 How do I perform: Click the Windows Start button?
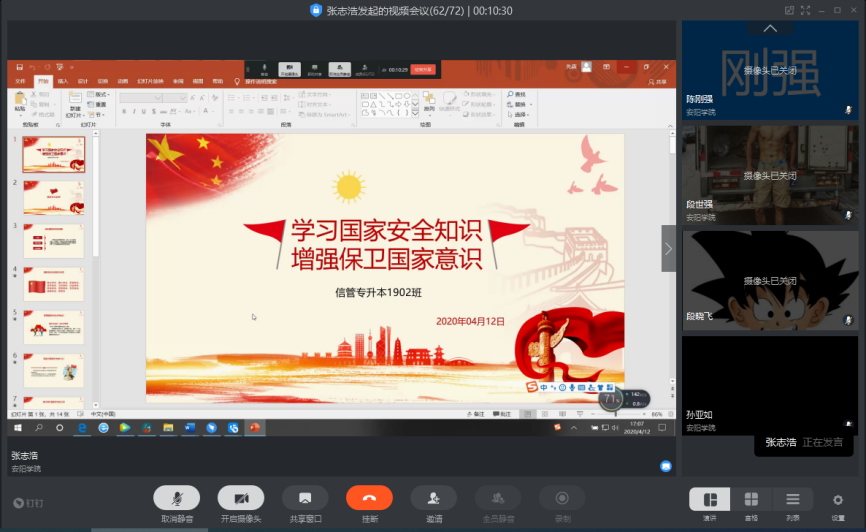tap(18, 428)
